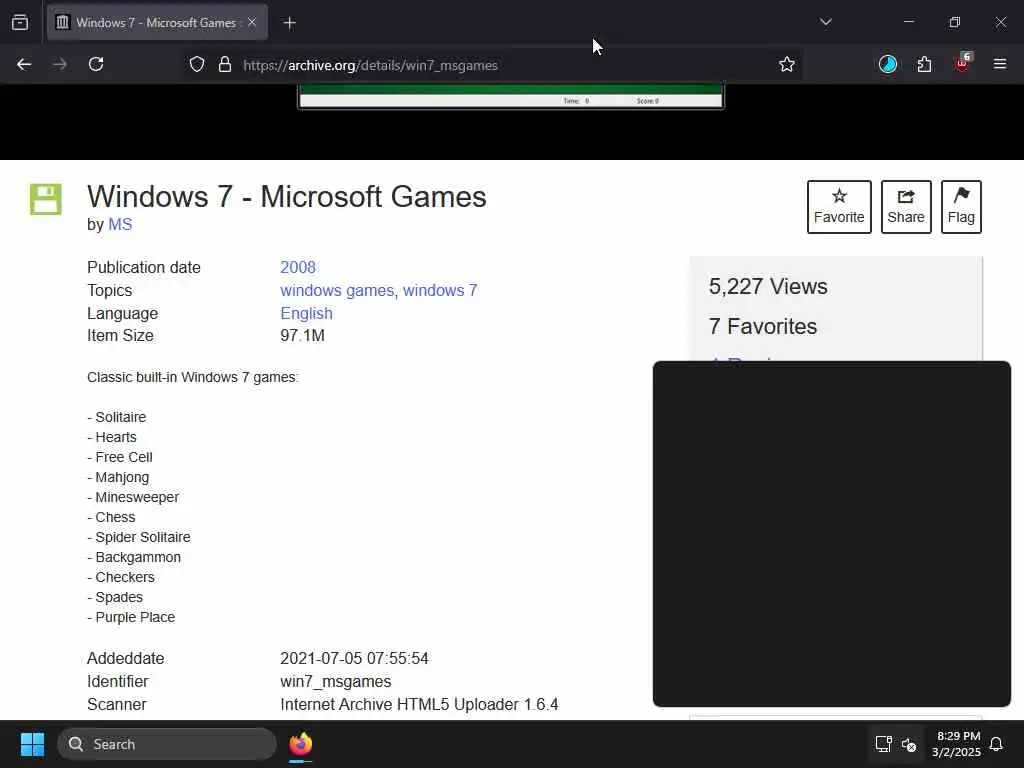This screenshot has width=1024, height=768.
Task: Open the Extensions puzzle icon
Action: [924, 64]
